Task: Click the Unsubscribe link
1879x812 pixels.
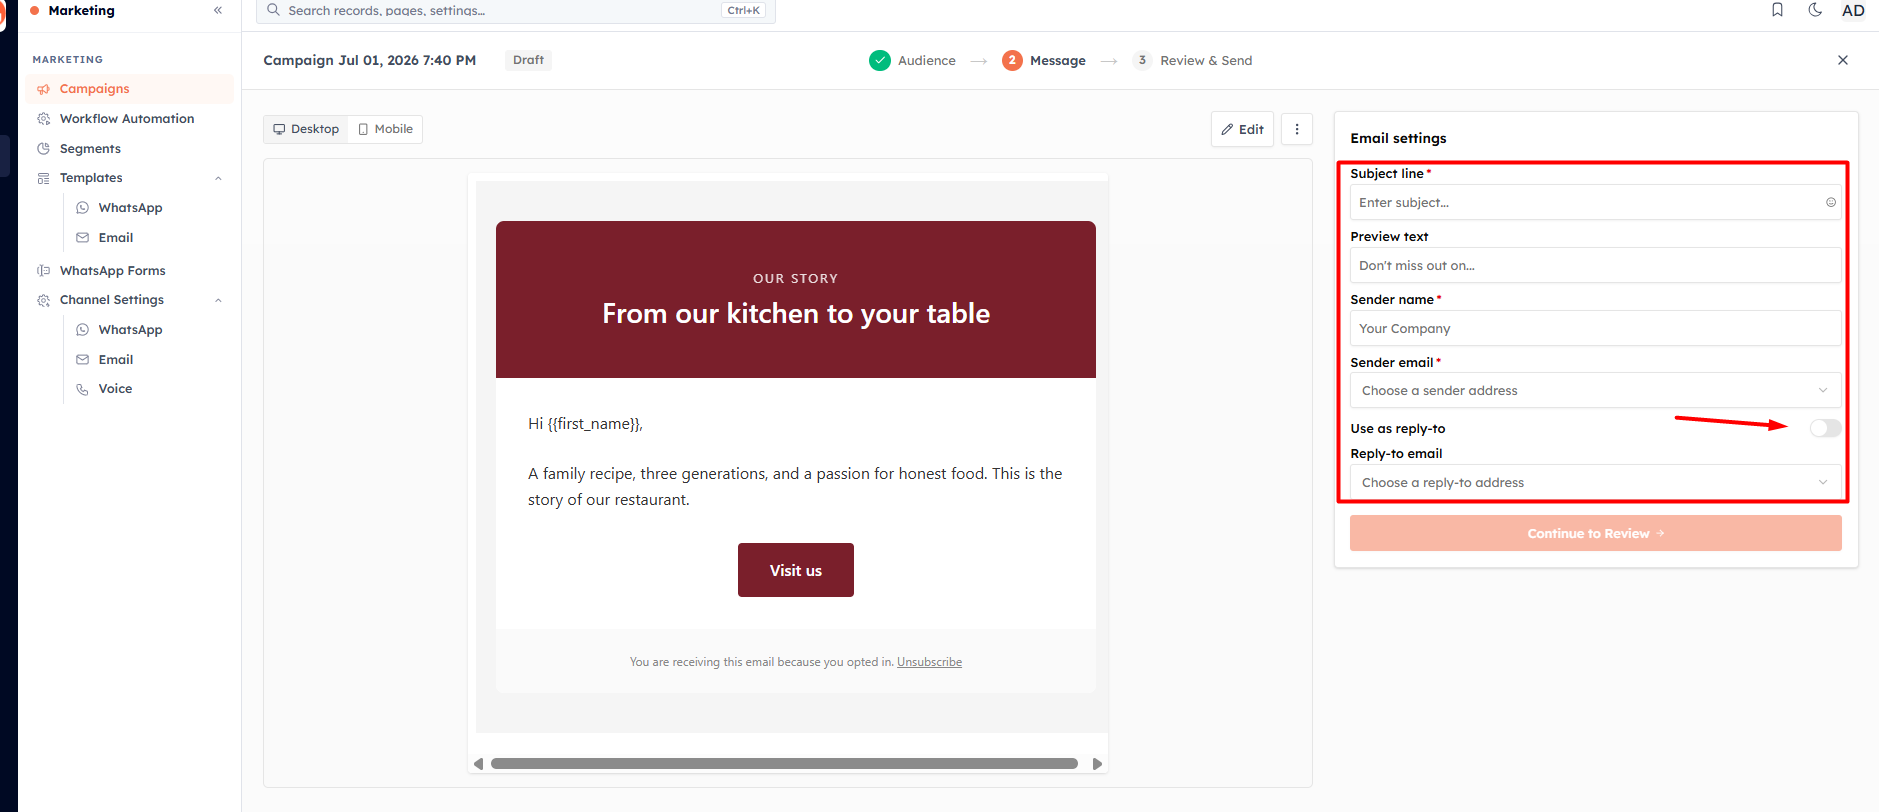Action: coord(929,662)
